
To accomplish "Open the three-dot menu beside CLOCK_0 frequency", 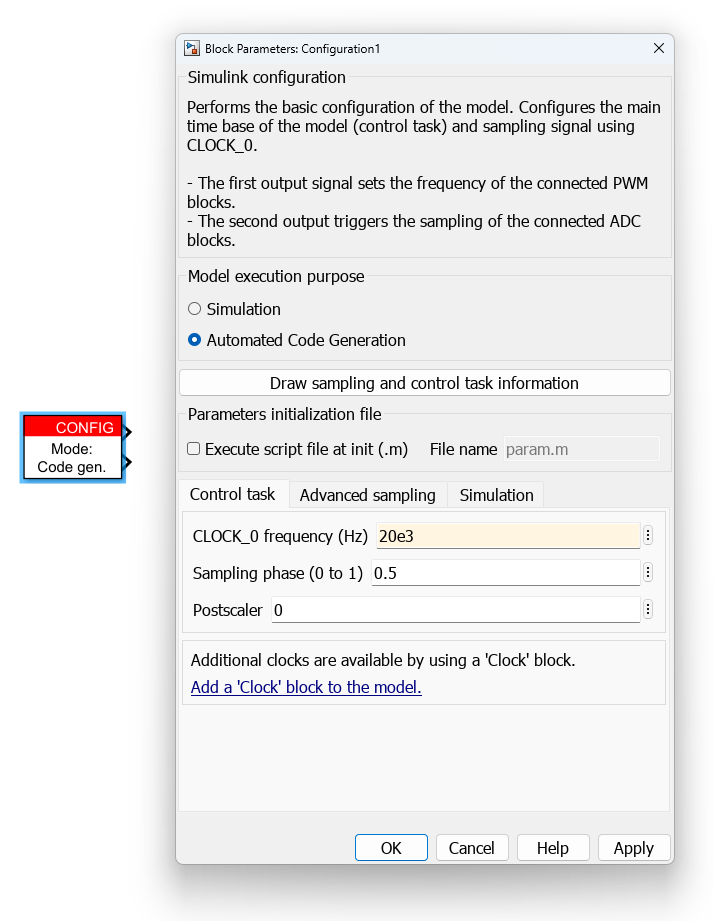I will point(648,536).
